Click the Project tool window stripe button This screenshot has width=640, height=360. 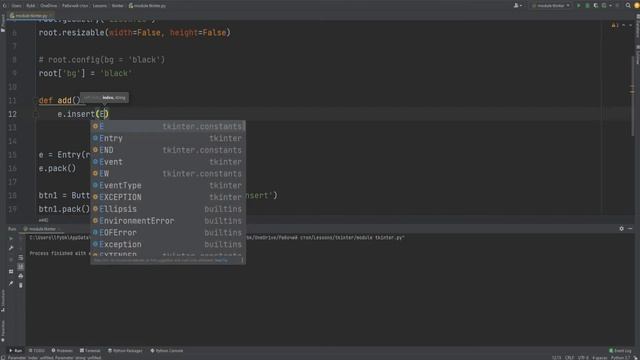3,24
